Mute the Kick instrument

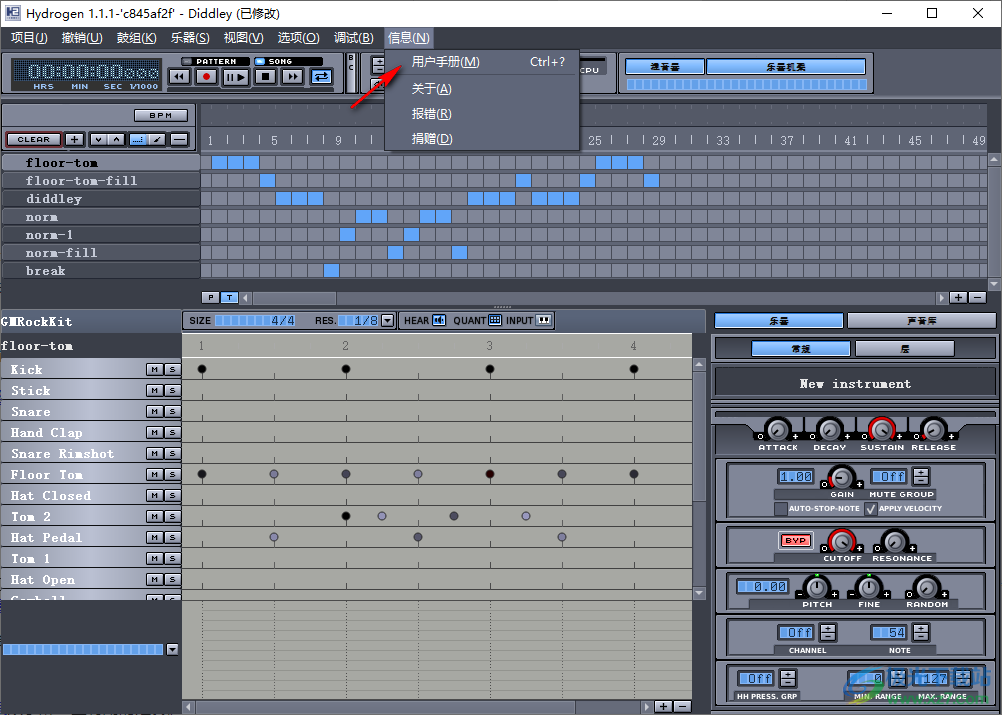(155, 369)
